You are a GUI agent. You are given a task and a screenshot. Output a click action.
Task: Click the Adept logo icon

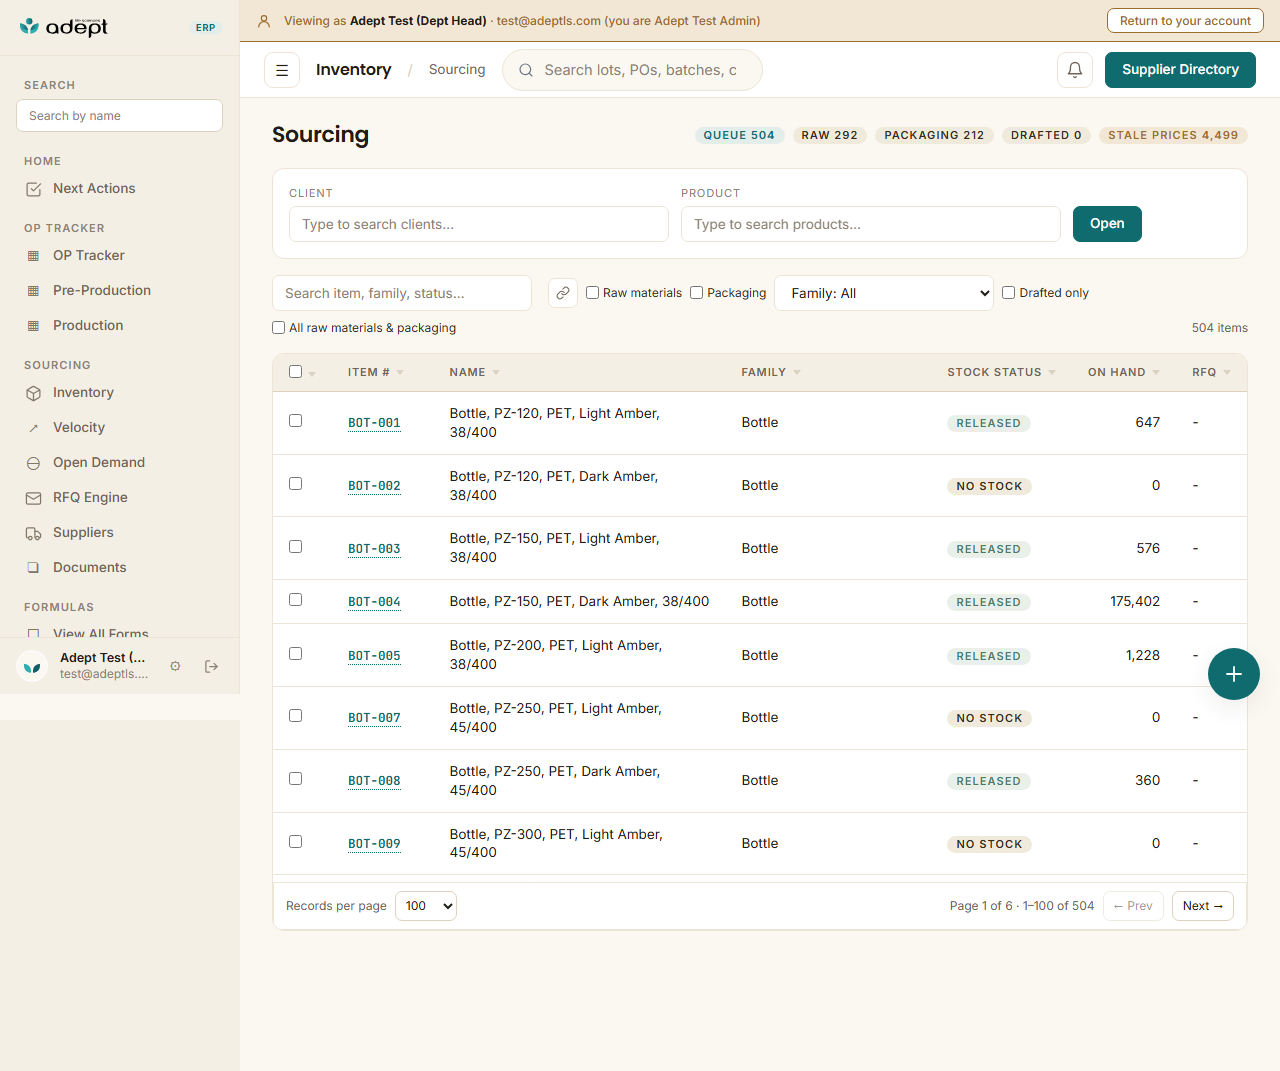[x=30, y=27]
